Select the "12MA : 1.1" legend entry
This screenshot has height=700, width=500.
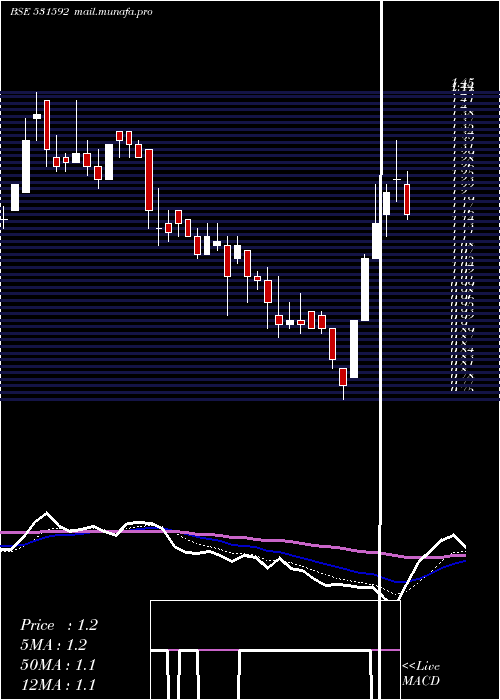pyautogui.click(x=58, y=684)
